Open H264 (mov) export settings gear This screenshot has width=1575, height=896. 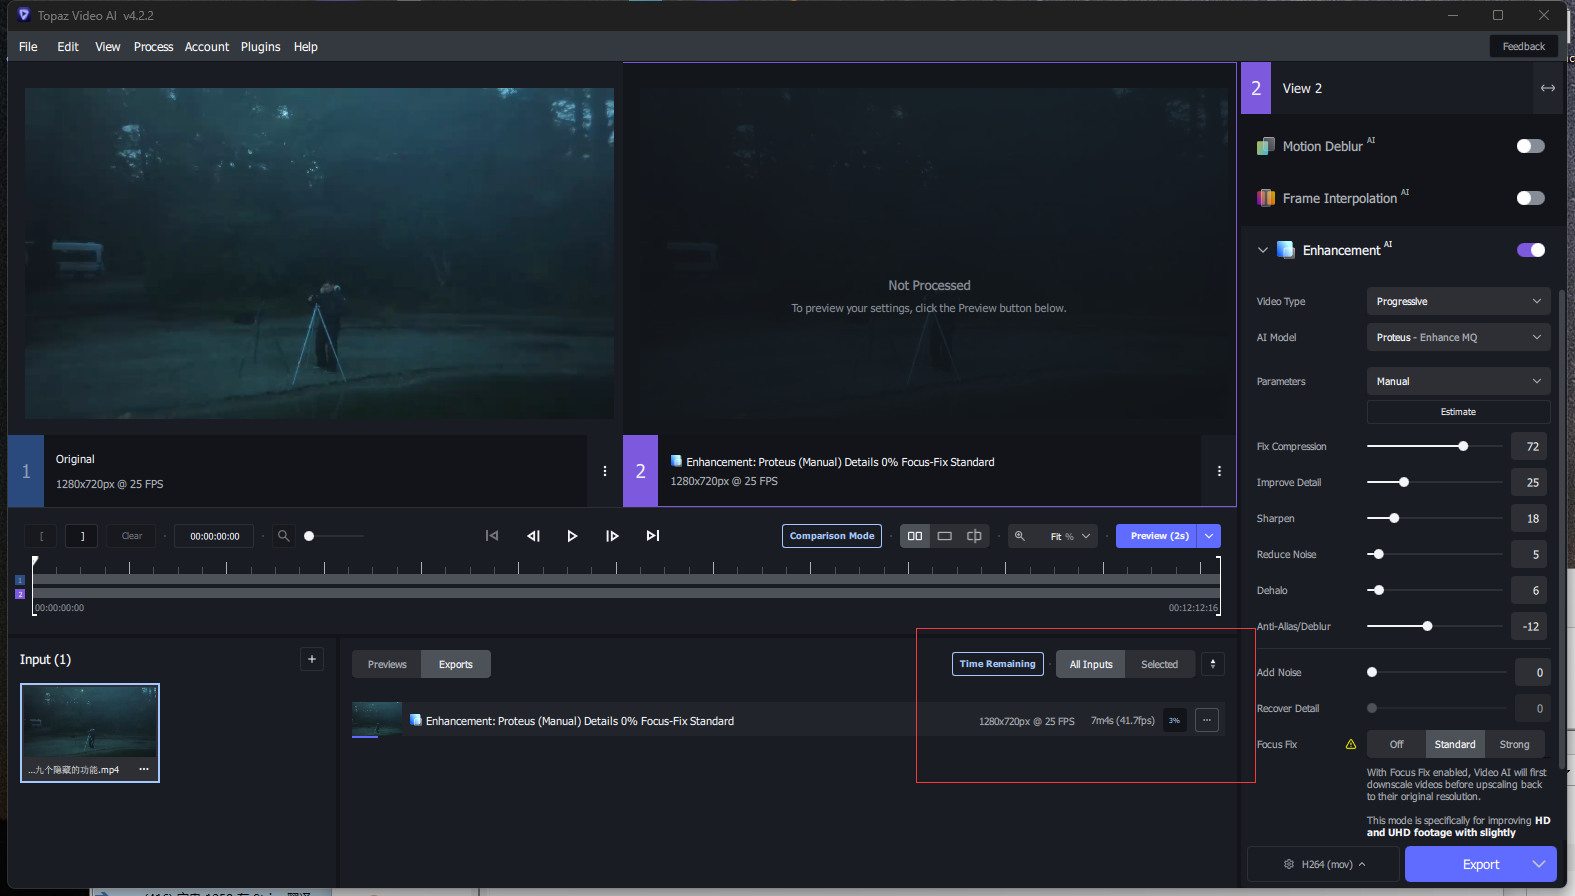pos(1289,864)
